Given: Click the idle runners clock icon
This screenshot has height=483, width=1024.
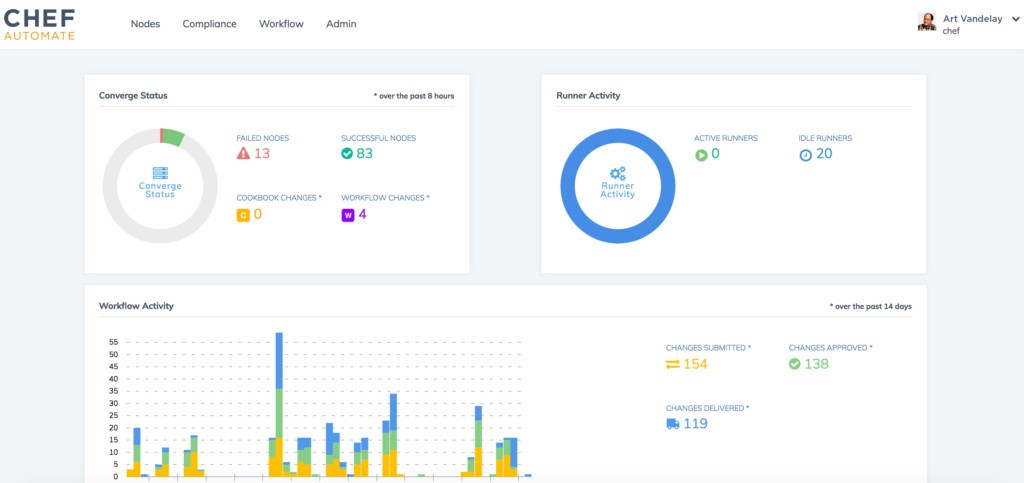Looking at the screenshot, I should pyautogui.click(x=805, y=154).
